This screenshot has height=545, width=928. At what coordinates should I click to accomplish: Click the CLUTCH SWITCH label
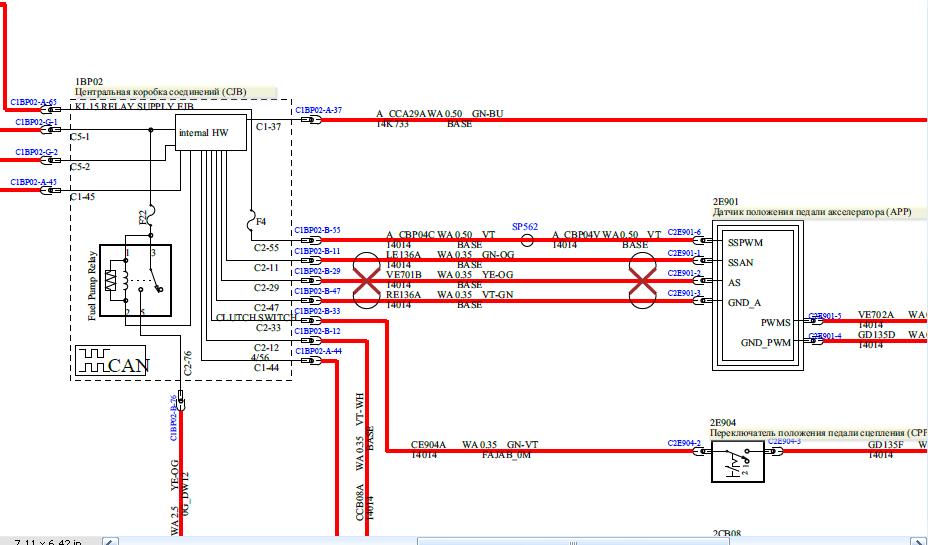tap(256, 318)
